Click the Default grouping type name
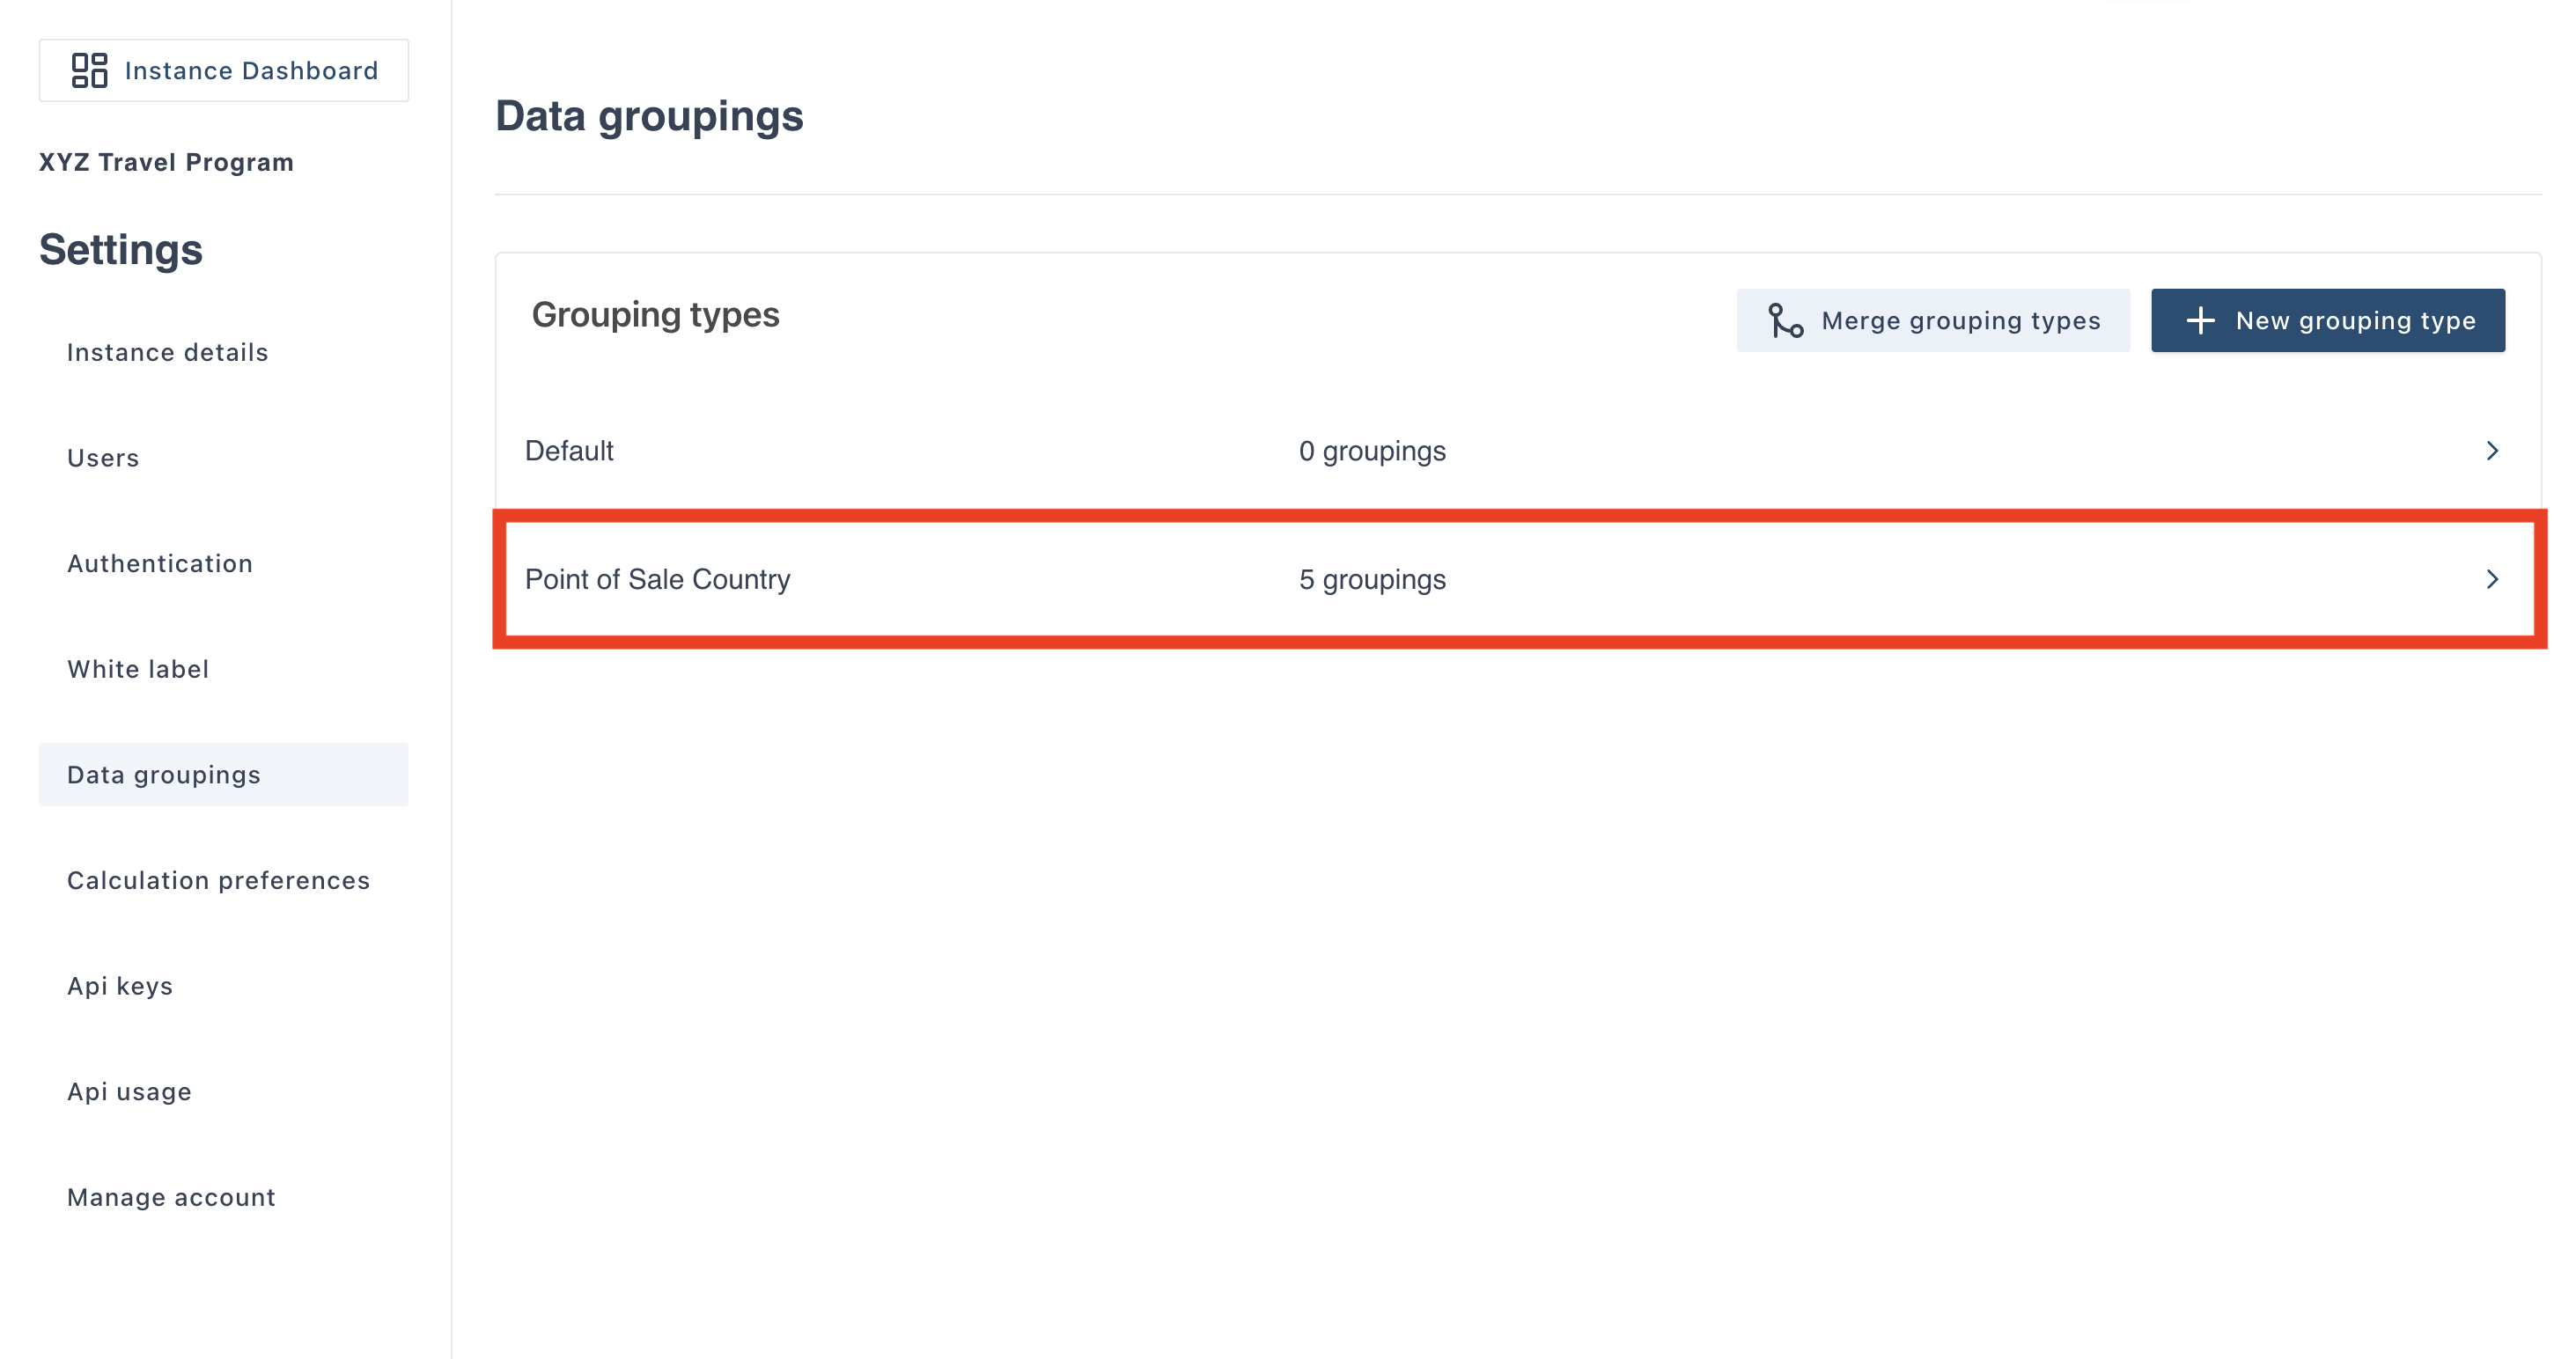This screenshot has height=1359, width=2576. pyautogui.click(x=569, y=451)
